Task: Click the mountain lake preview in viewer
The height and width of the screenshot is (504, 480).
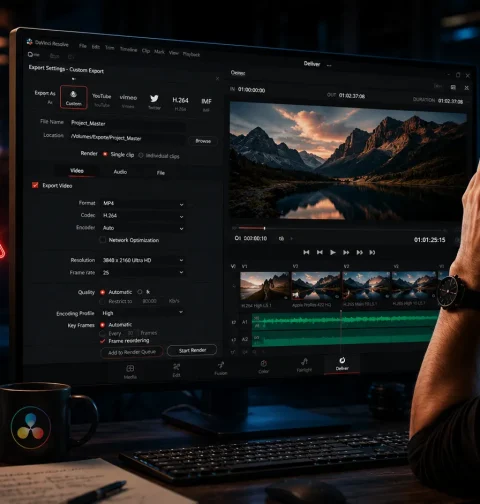Action: coord(348,161)
